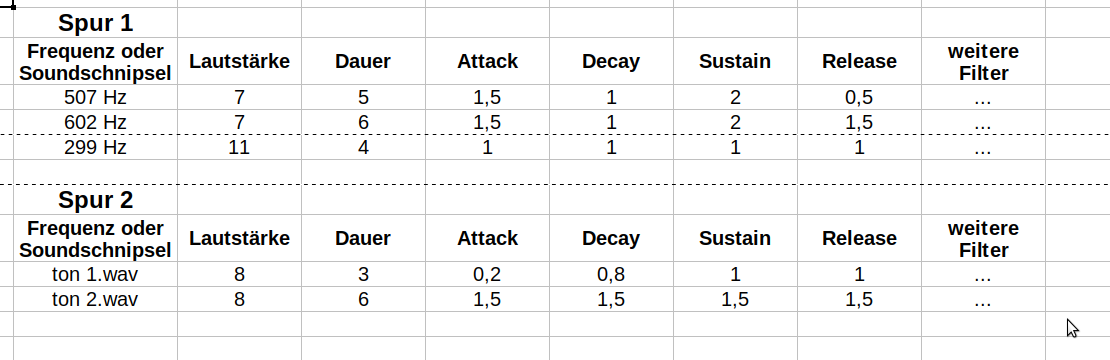
Task: Select the Release value 0,5 cell
Action: pos(859,98)
